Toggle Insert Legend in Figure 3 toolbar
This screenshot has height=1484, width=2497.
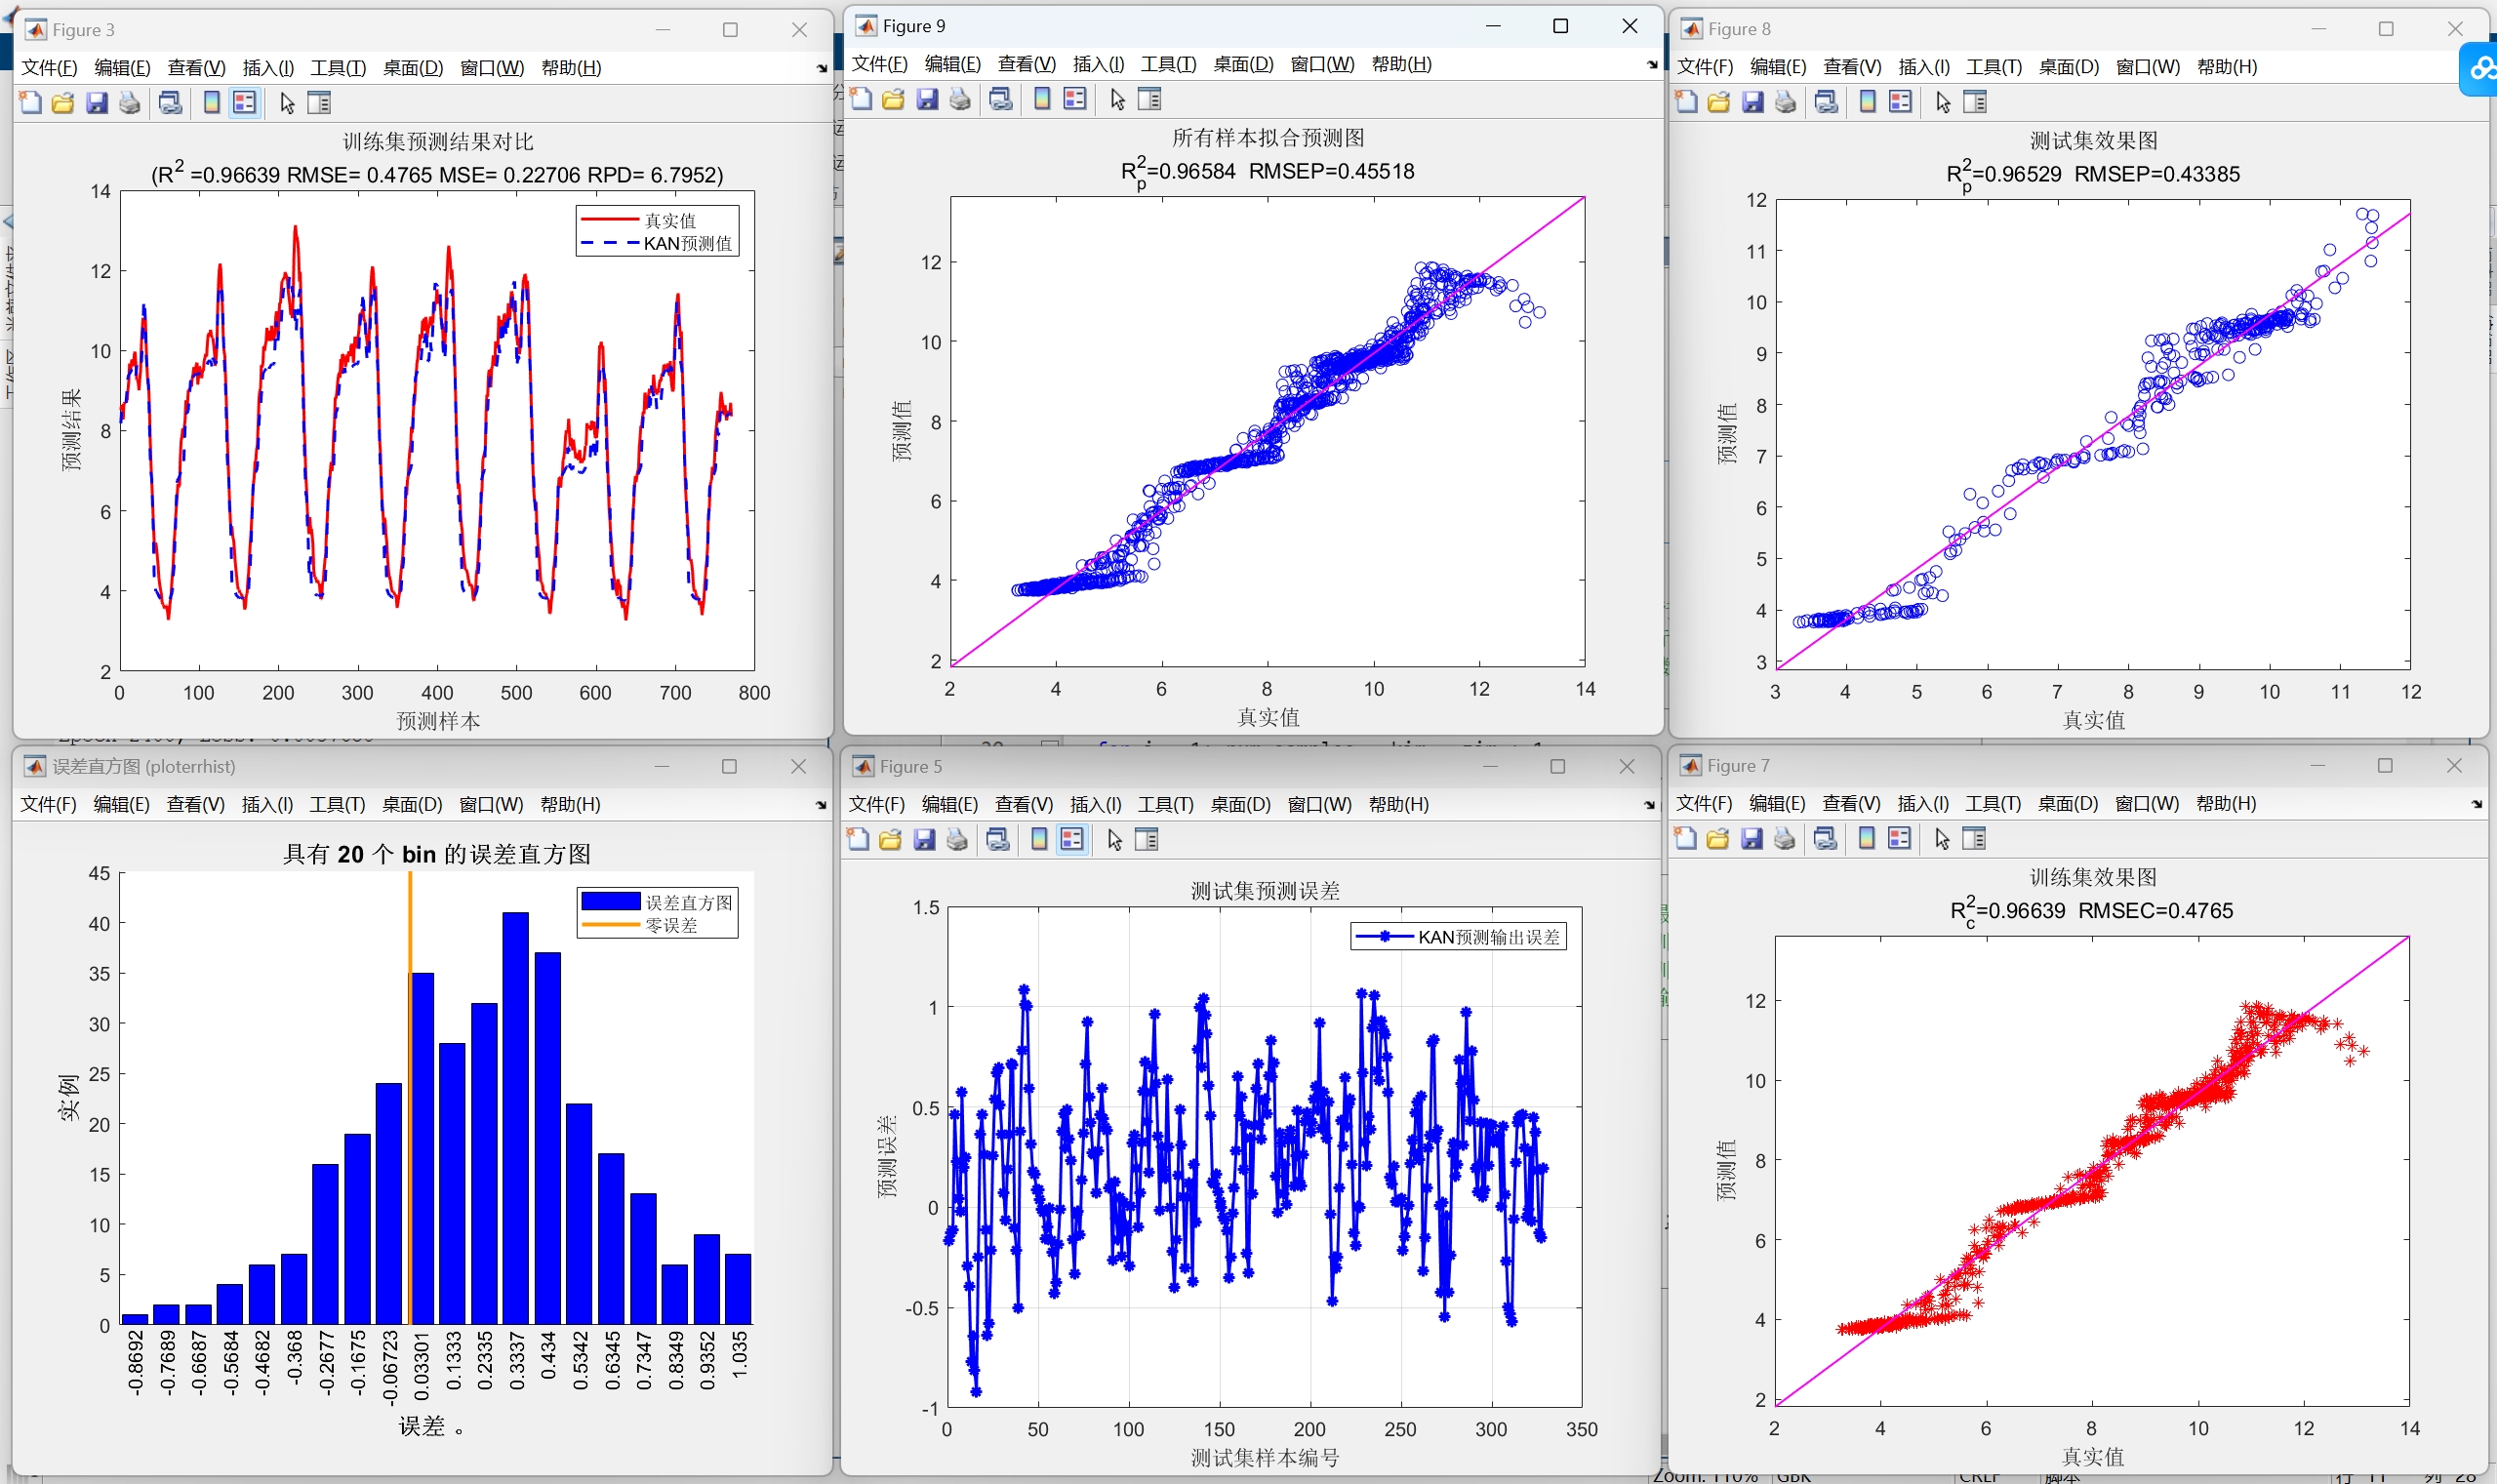coord(244,103)
